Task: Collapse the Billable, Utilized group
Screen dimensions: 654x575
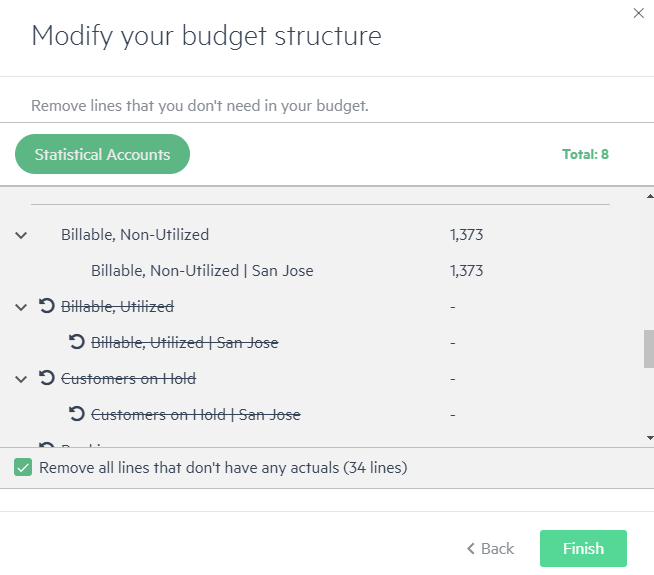Action: click(21, 307)
